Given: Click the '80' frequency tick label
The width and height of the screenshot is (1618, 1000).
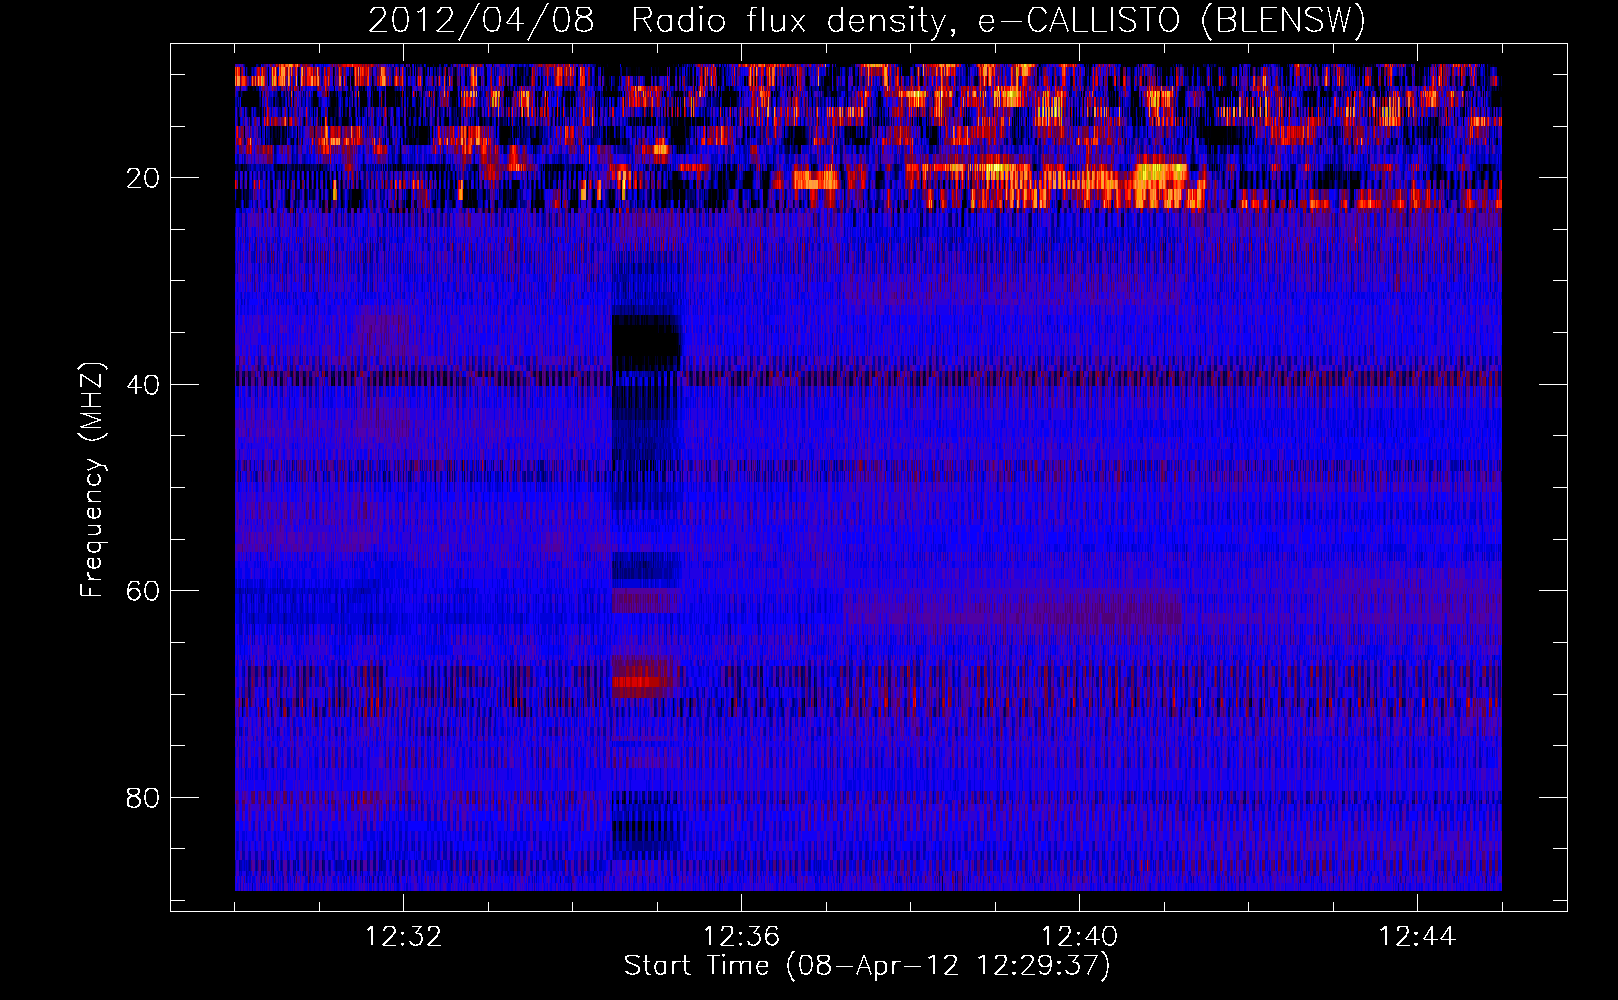Looking at the screenshot, I should 144,798.
